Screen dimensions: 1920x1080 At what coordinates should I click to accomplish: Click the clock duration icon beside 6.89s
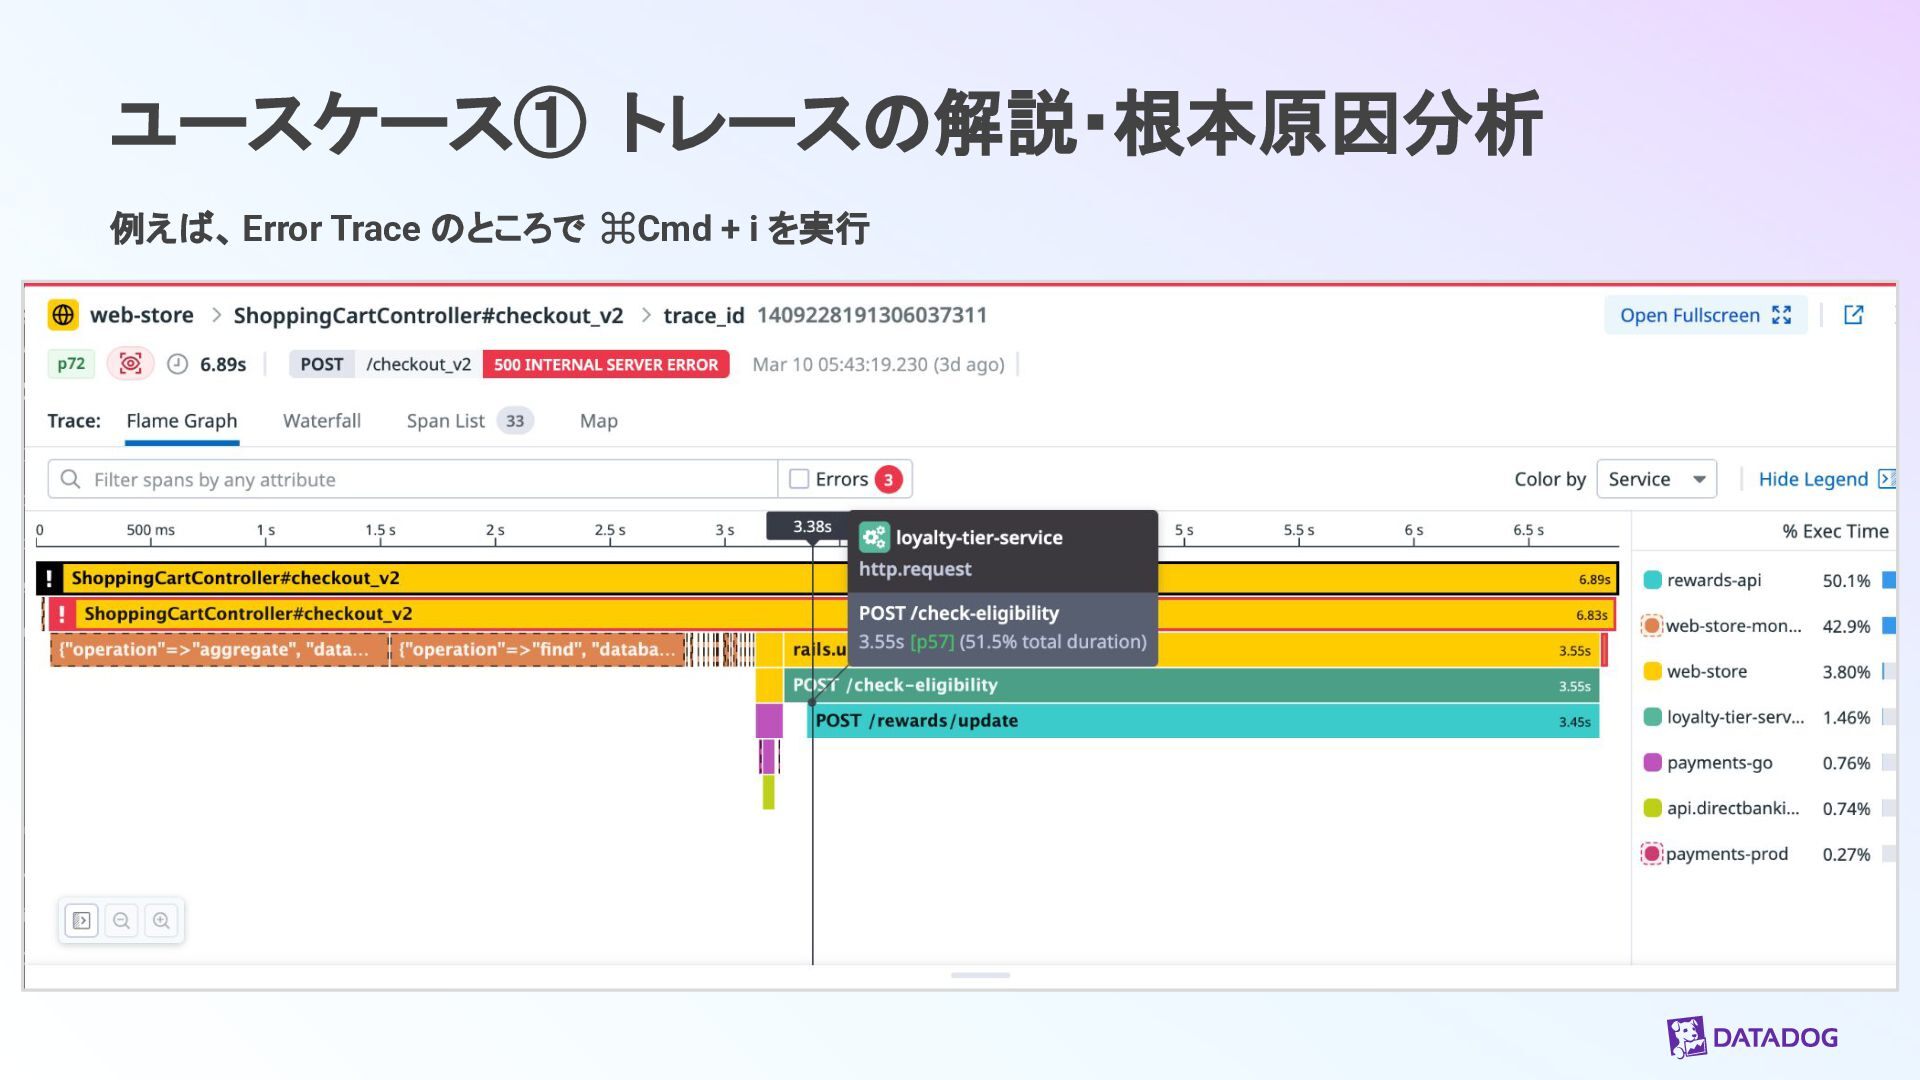click(177, 364)
